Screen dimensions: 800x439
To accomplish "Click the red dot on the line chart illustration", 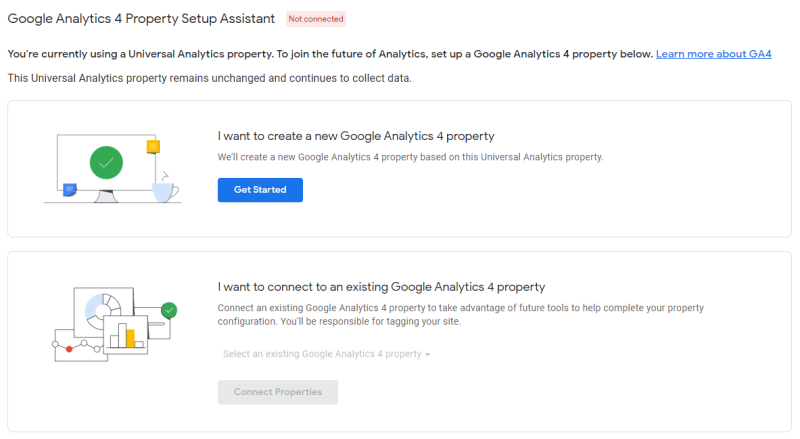I will click(69, 349).
